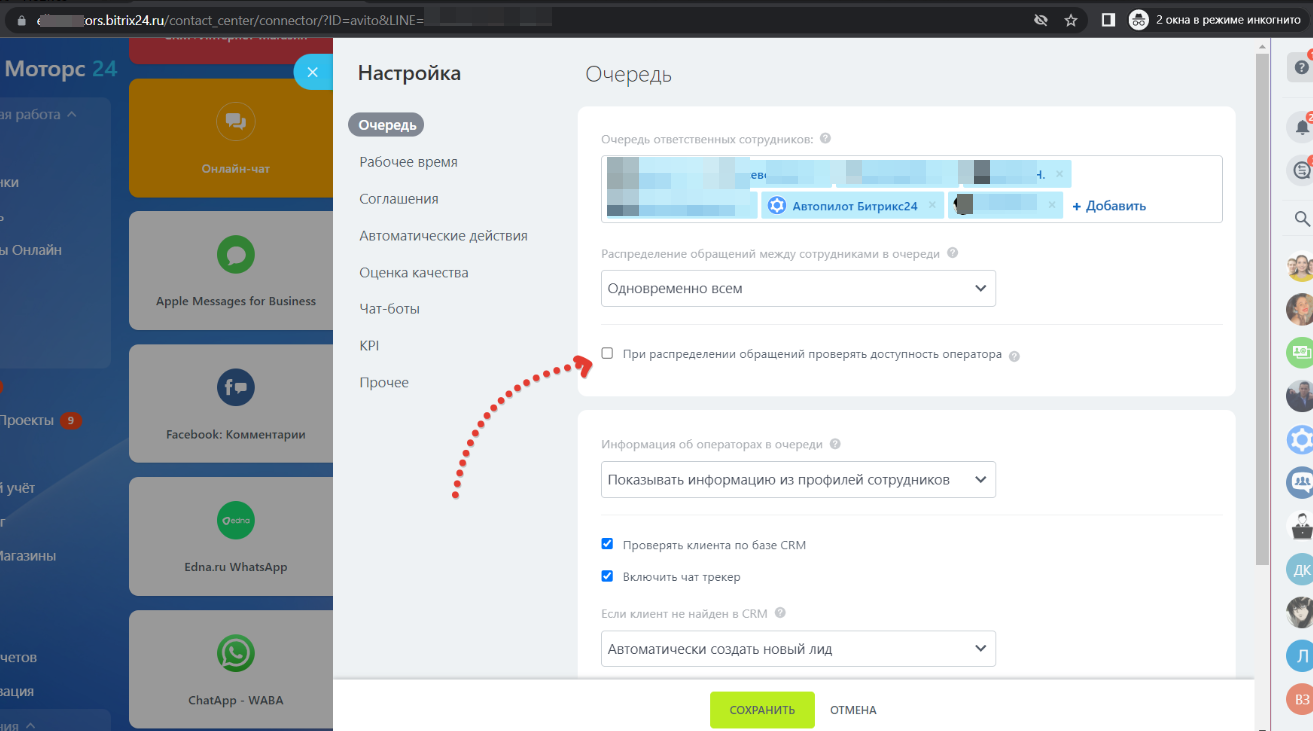Screen dimensions: 1313x731
Task: Close the settings slider with the X button
Action: click(312, 72)
